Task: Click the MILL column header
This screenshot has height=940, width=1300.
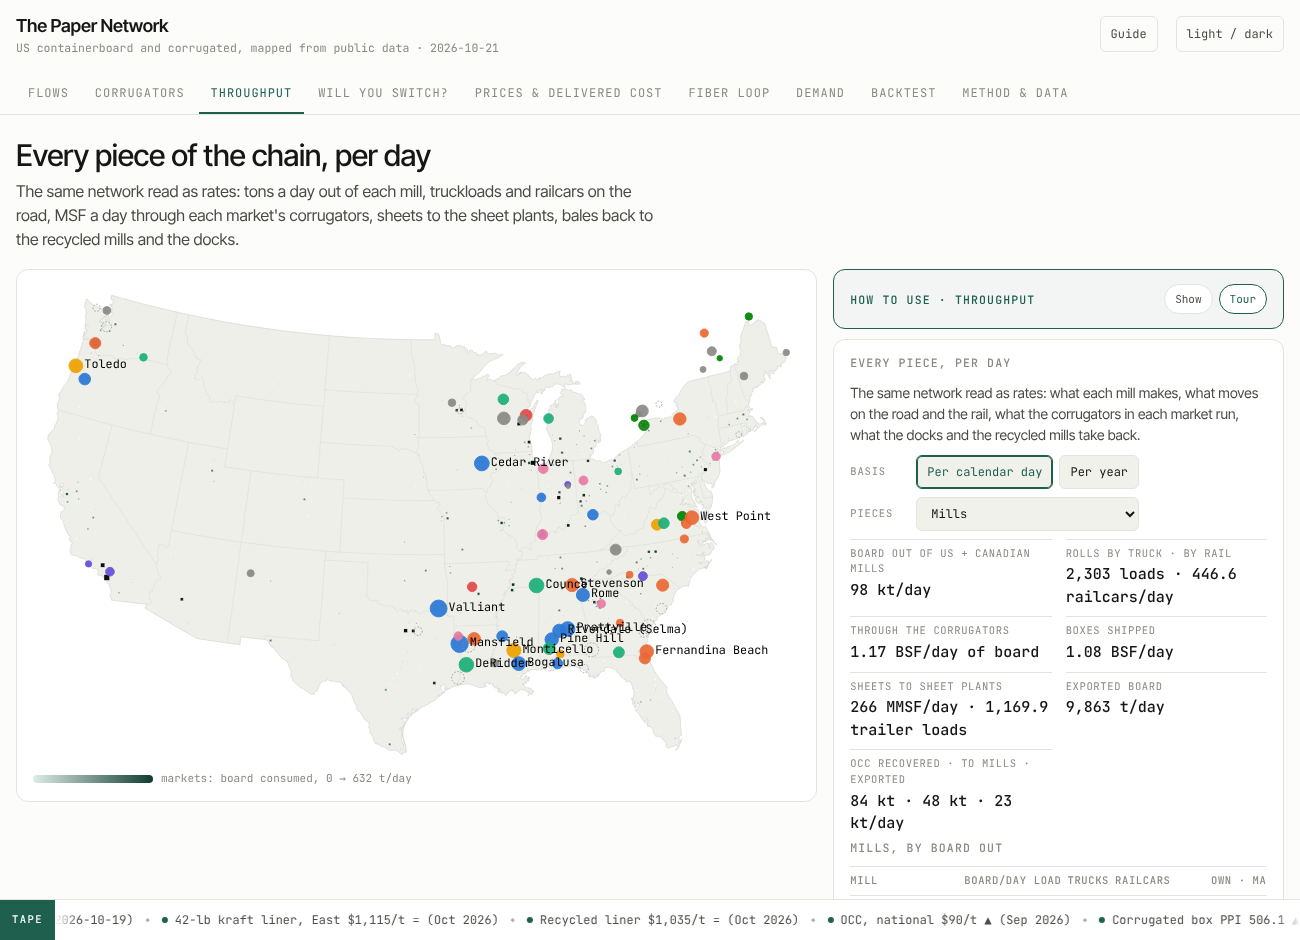Action: (x=864, y=881)
